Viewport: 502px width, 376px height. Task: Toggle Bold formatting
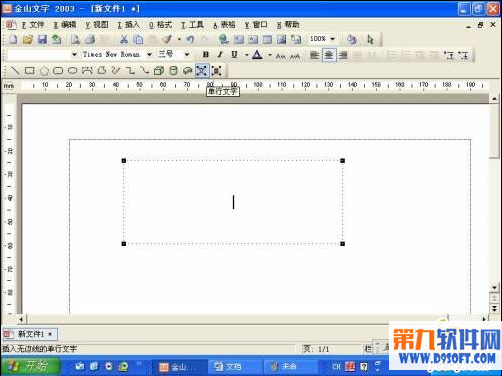[206, 54]
